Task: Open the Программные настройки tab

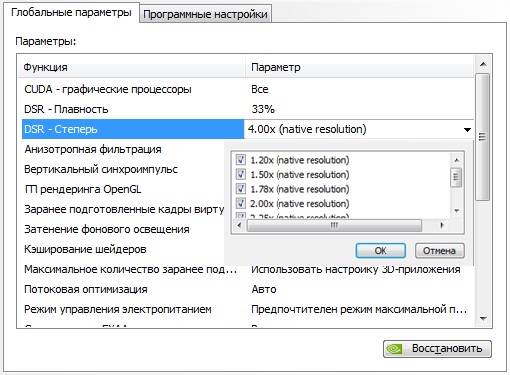Action: tap(205, 14)
